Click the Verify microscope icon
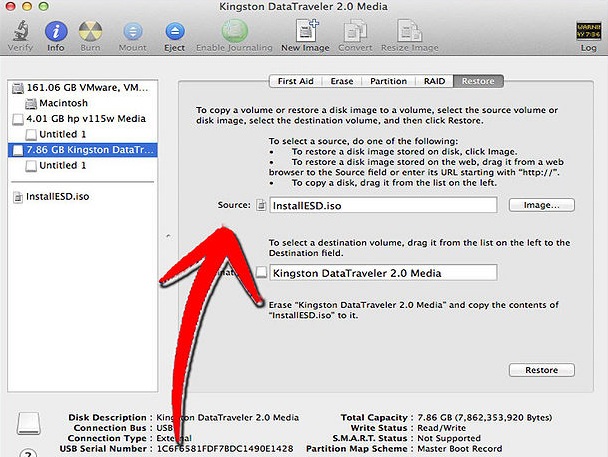This screenshot has height=457, width=608. 20,31
